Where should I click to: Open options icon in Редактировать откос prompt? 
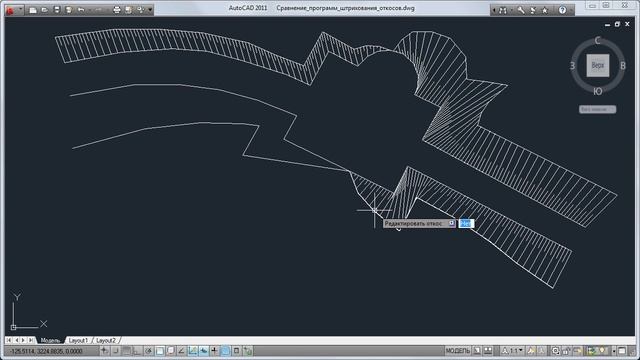click(451, 223)
